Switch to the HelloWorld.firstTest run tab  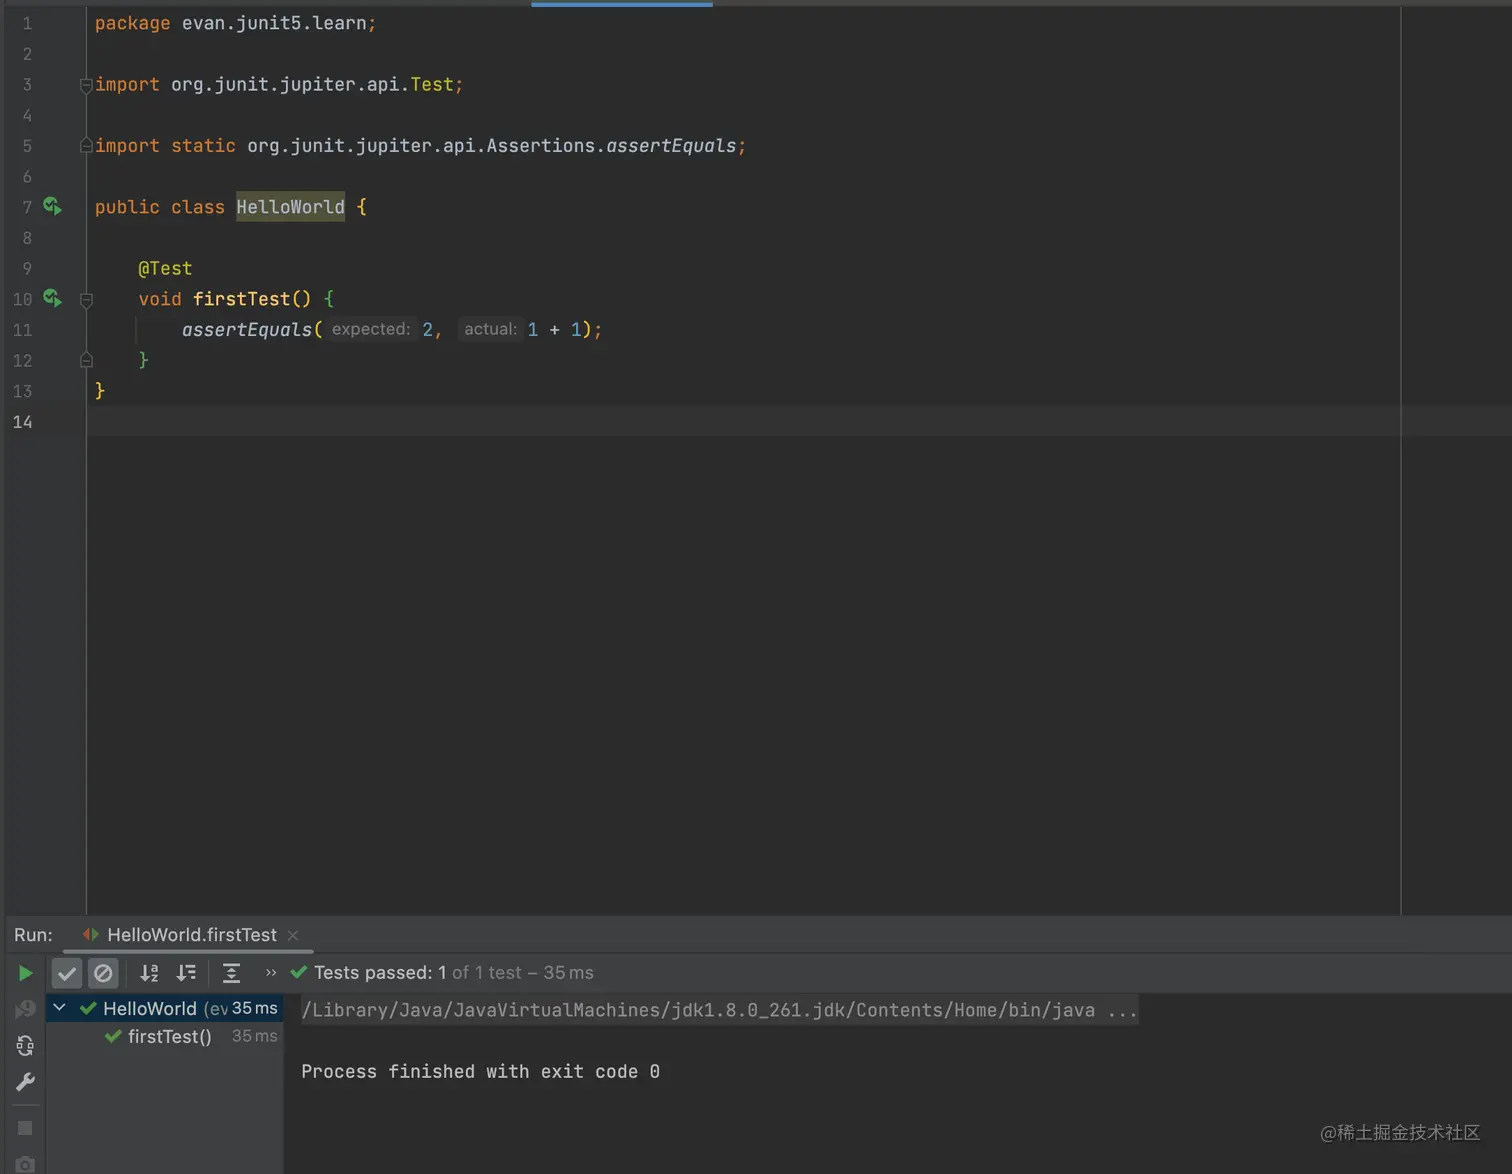pos(191,935)
